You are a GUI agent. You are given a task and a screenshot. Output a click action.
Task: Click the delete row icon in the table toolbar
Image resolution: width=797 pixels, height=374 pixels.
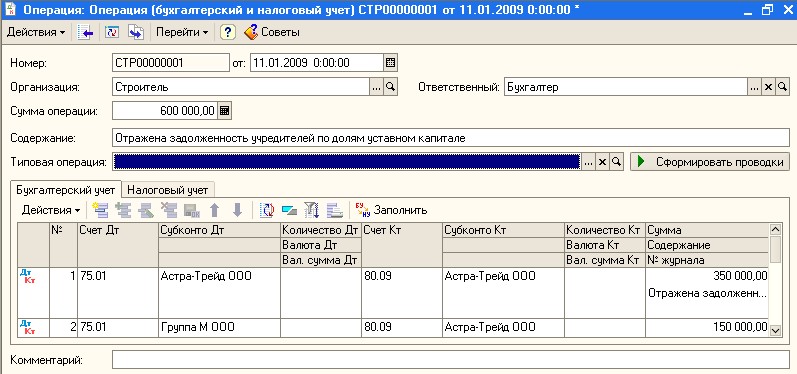pyautogui.click(x=169, y=210)
